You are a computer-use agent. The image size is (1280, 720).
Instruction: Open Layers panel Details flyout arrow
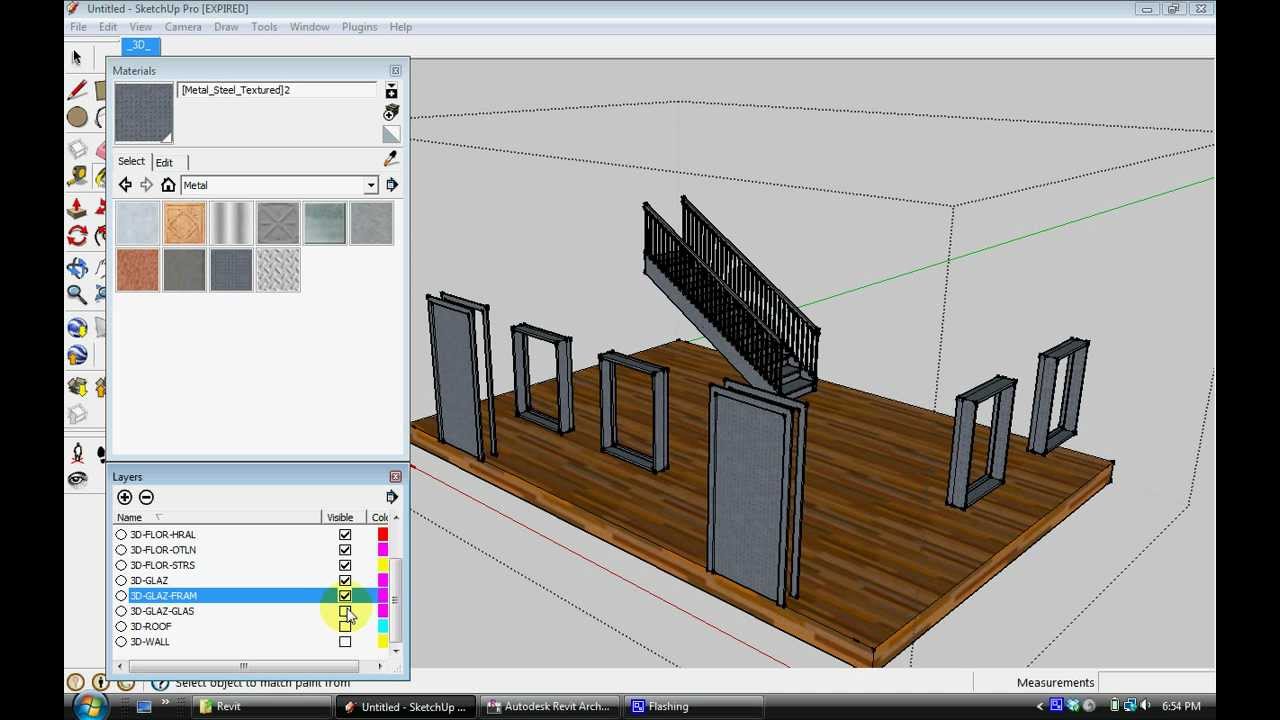pos(391,497)
